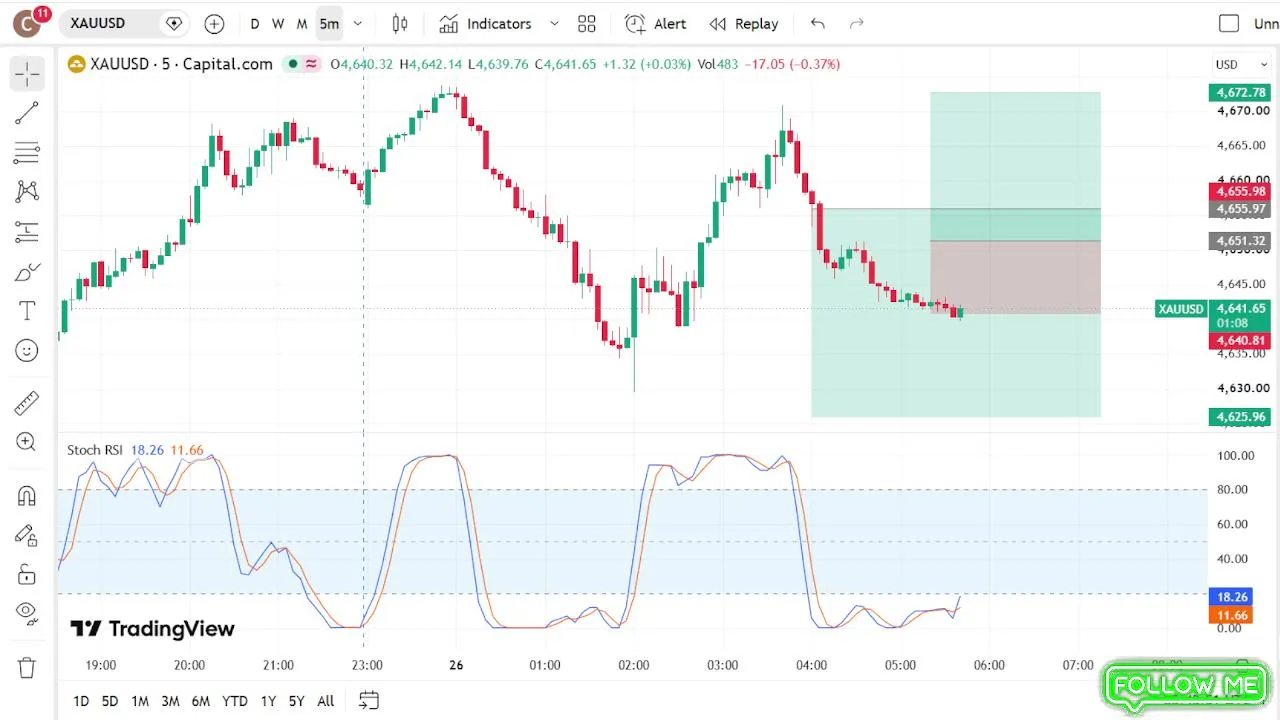This screenshot has width=1280, height=720.
Task: Open the user profile avatar menu
Action: coord(27,23)
